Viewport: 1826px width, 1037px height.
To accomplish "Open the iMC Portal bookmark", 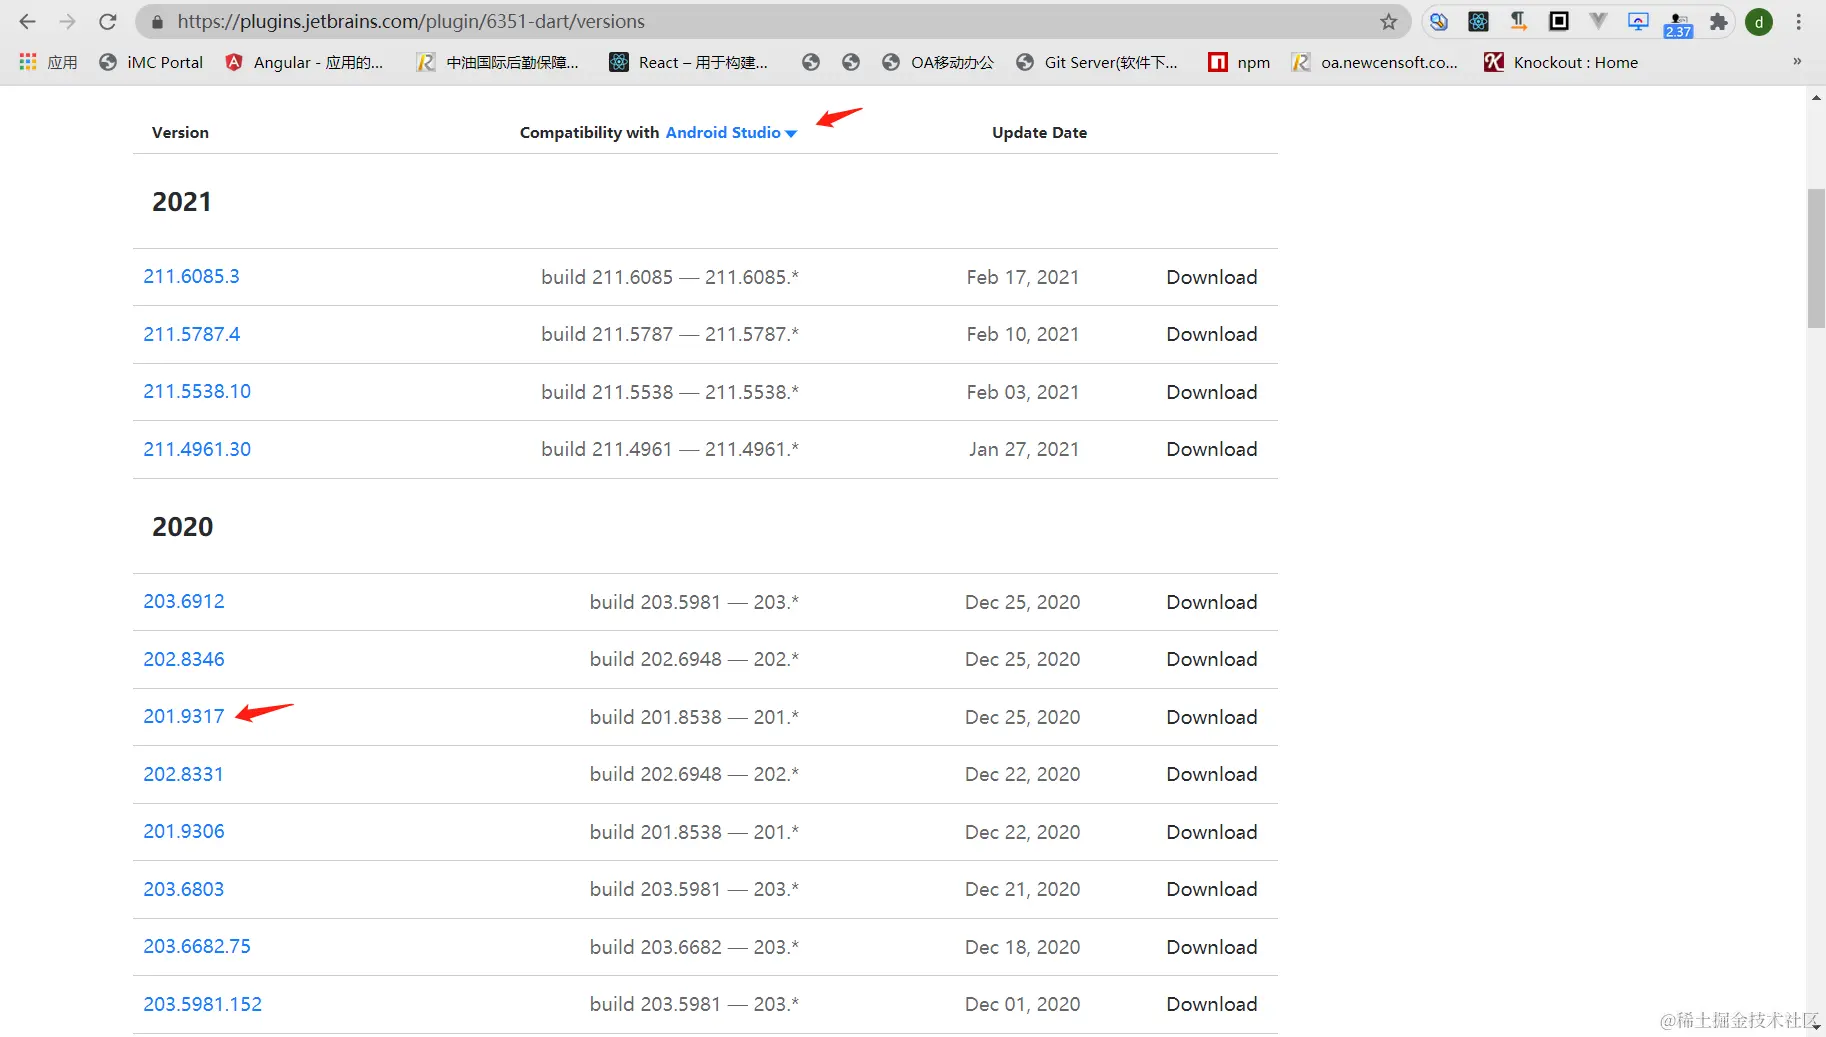I will [x=151, y=62].
